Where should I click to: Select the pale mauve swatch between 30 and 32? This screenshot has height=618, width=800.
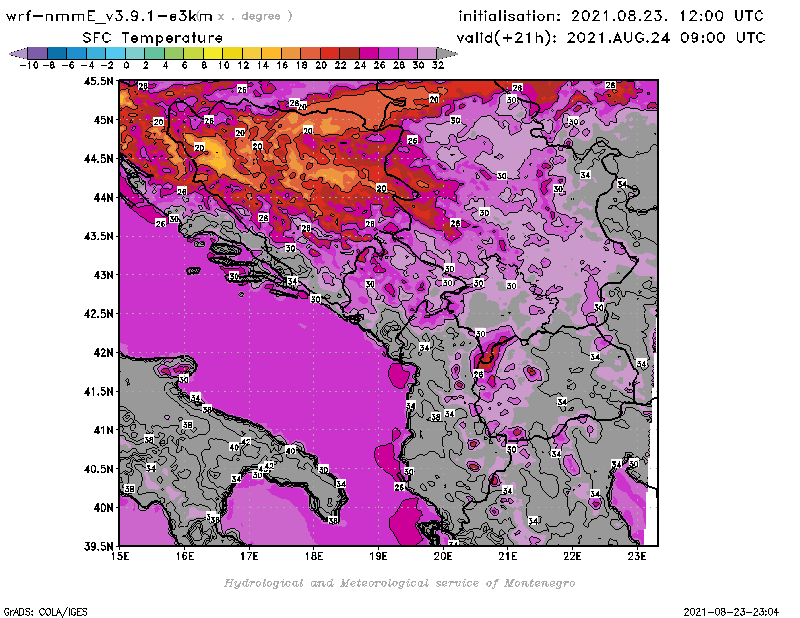[x=427, y=53]
